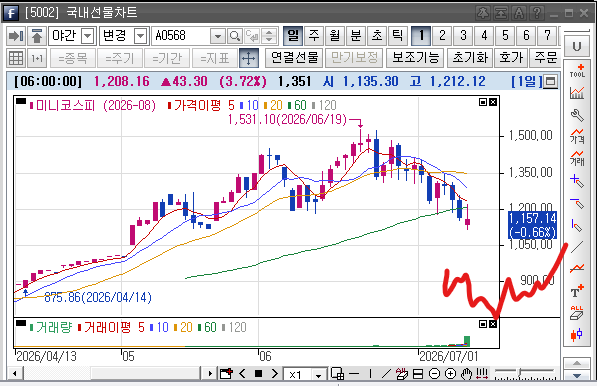Open the symbol search magnifier icon
Viewport: 597px width, 386px height.
click(235, 36)
